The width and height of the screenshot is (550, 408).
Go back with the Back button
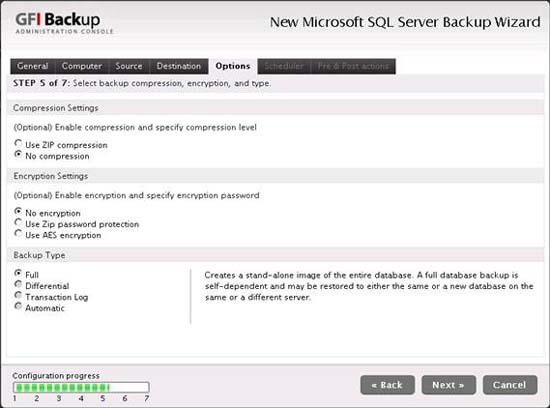coord(387,385)
